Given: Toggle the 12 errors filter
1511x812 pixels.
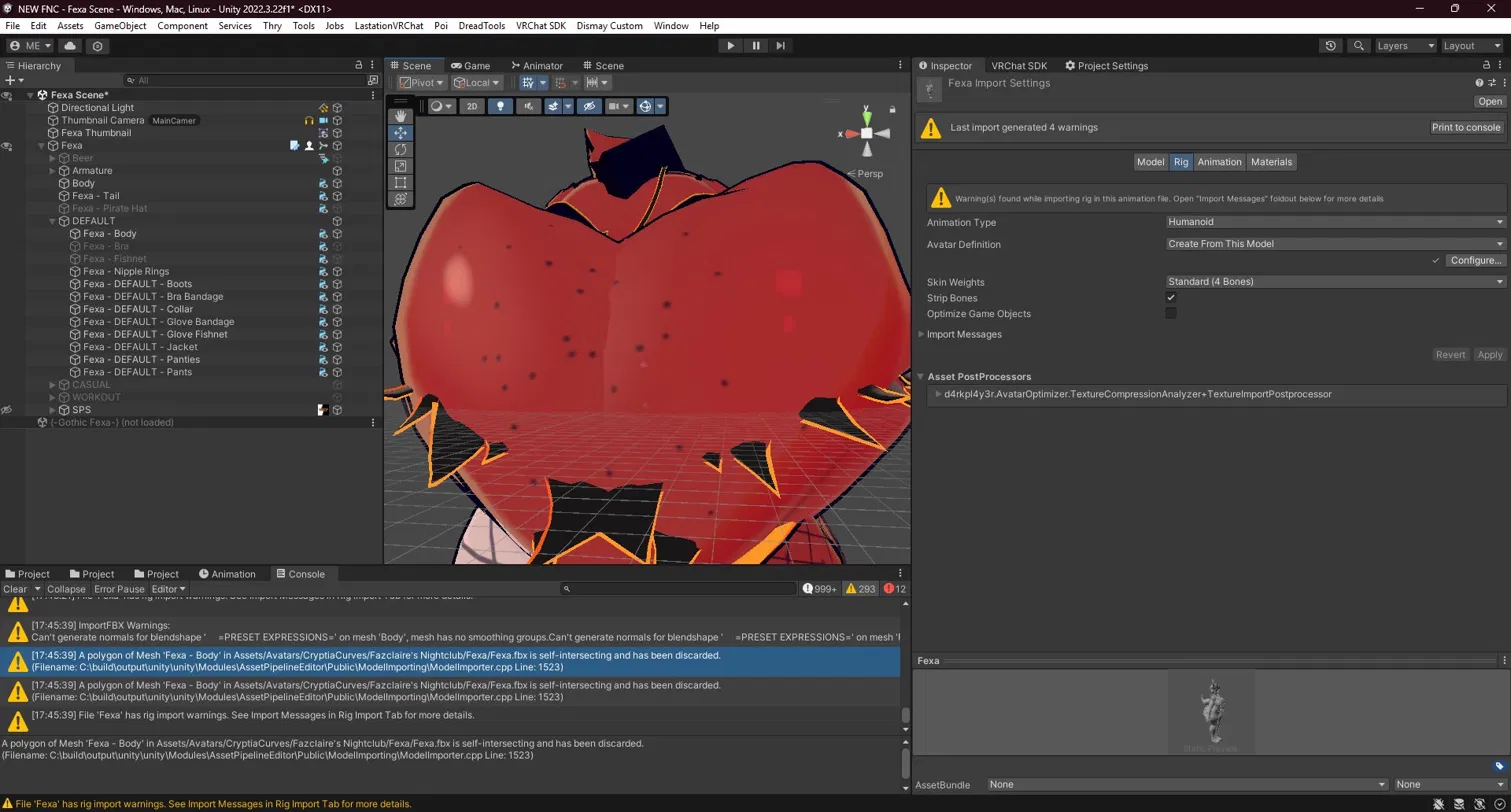Looking at the screenshot, I should [x=895, y=589].
